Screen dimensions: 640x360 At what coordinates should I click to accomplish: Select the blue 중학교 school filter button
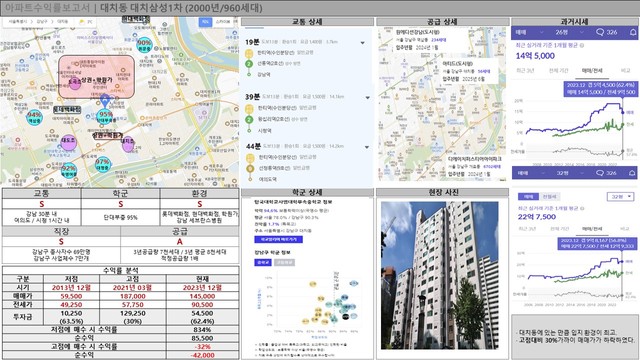[x=262, y=262]
